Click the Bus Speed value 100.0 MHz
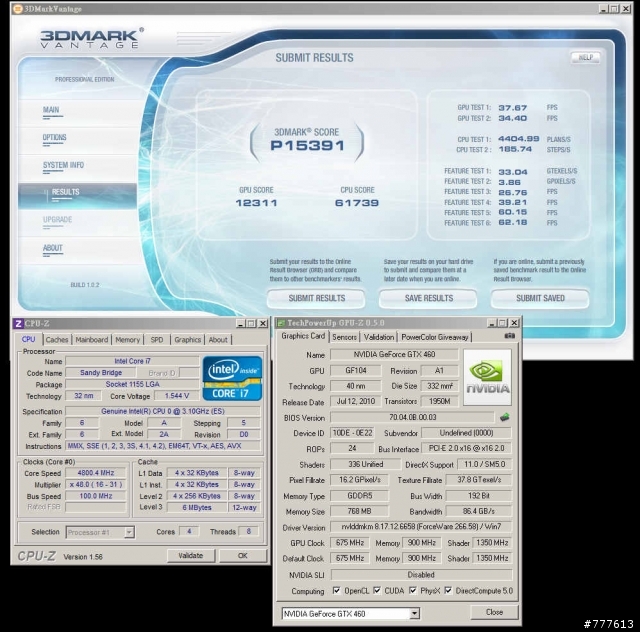 coord(96,496)
